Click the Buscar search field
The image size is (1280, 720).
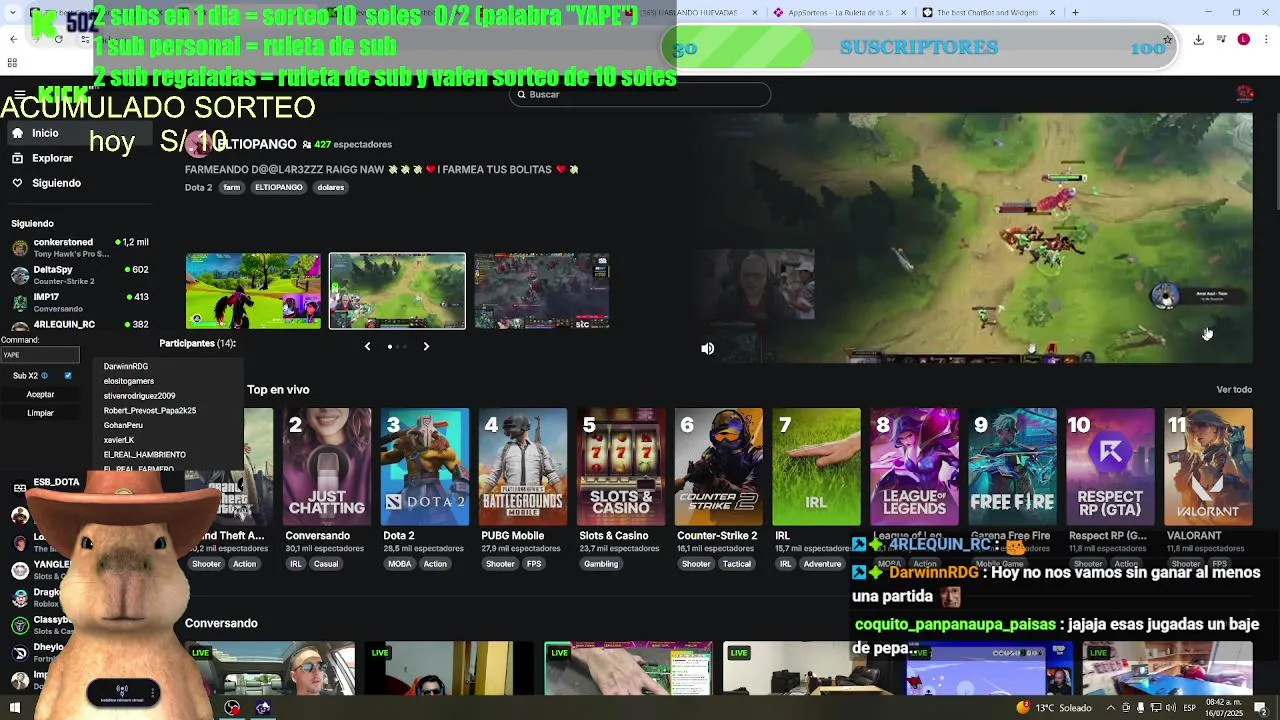pyautogui.click(x=640, y=94)
